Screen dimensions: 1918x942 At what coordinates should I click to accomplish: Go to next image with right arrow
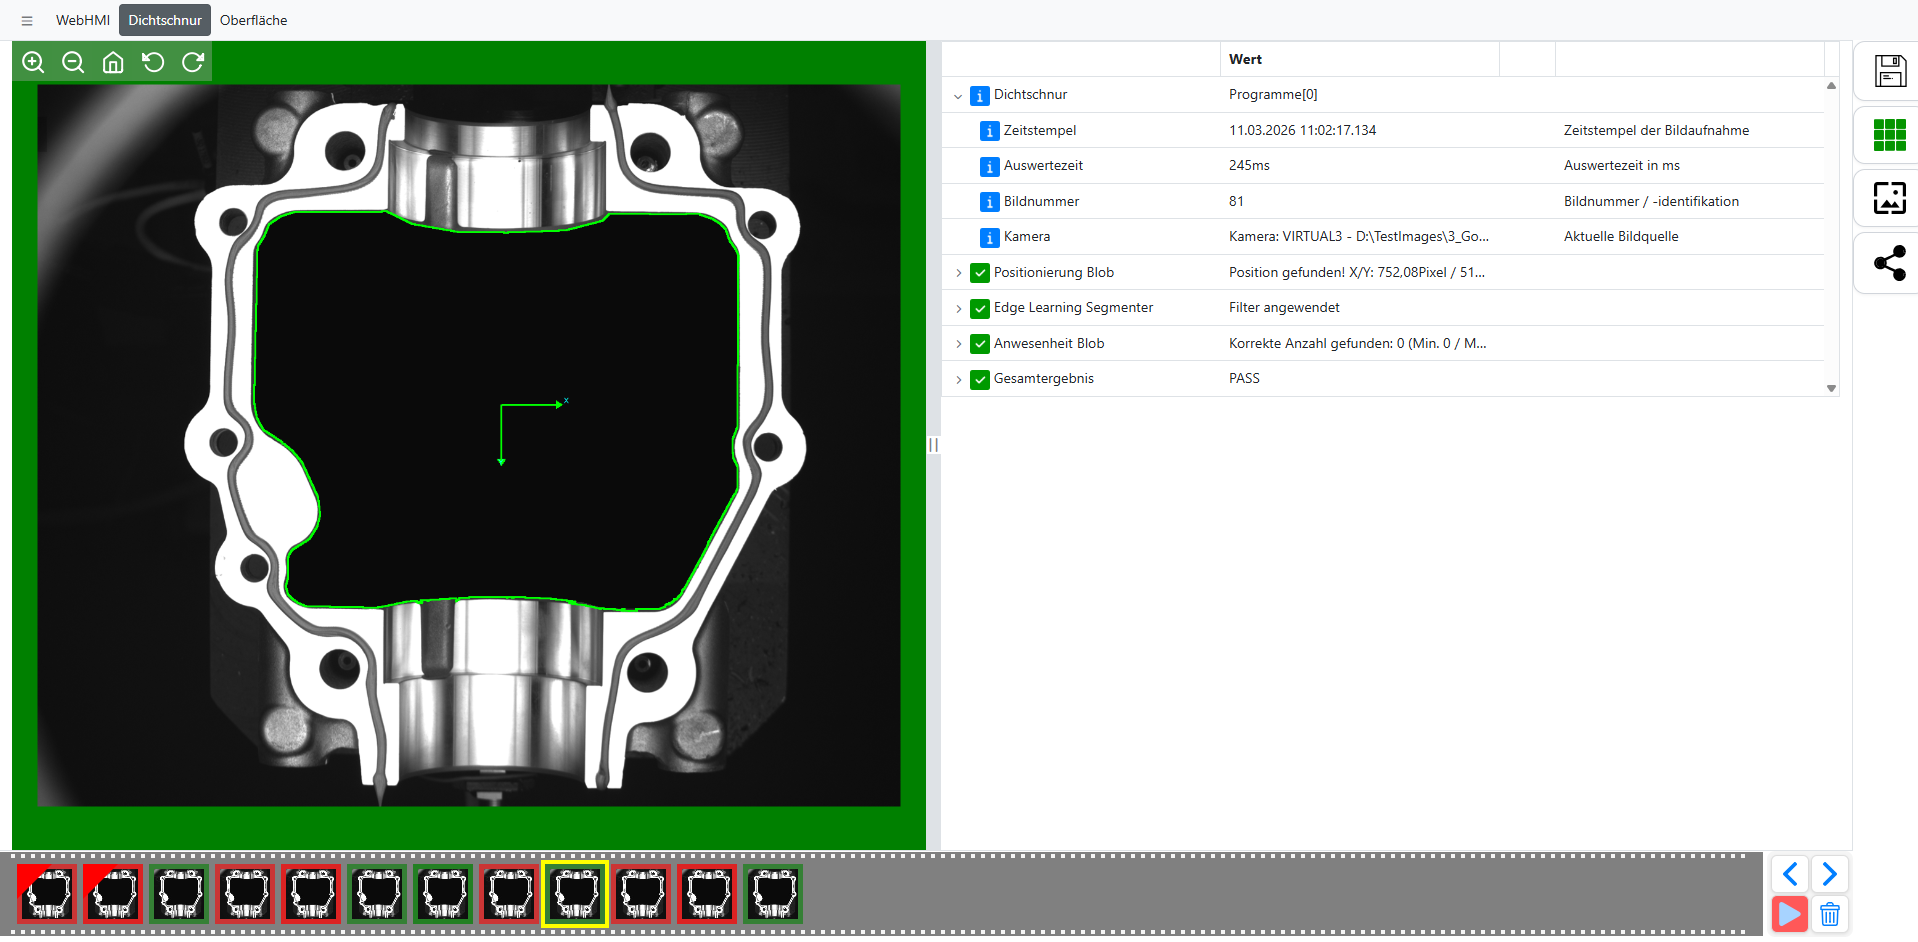pyautogui.click(x=1830, y=874)
